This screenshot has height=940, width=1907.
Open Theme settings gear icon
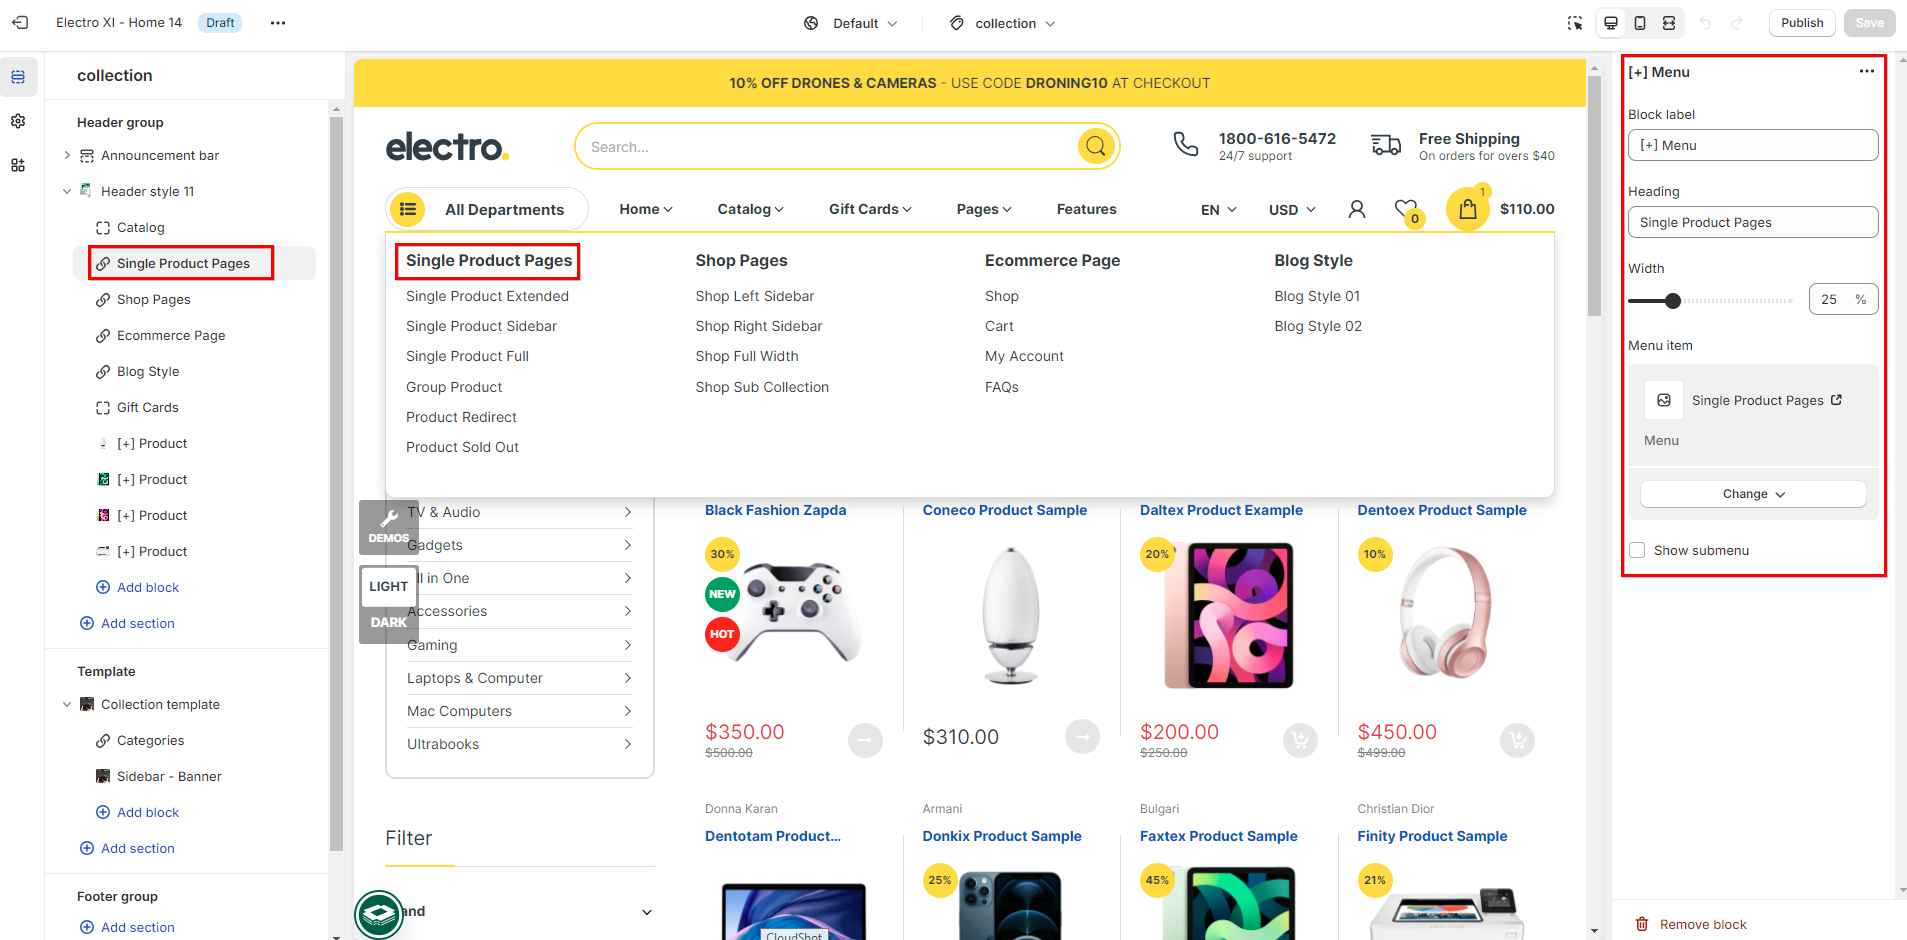click(18, 121)
